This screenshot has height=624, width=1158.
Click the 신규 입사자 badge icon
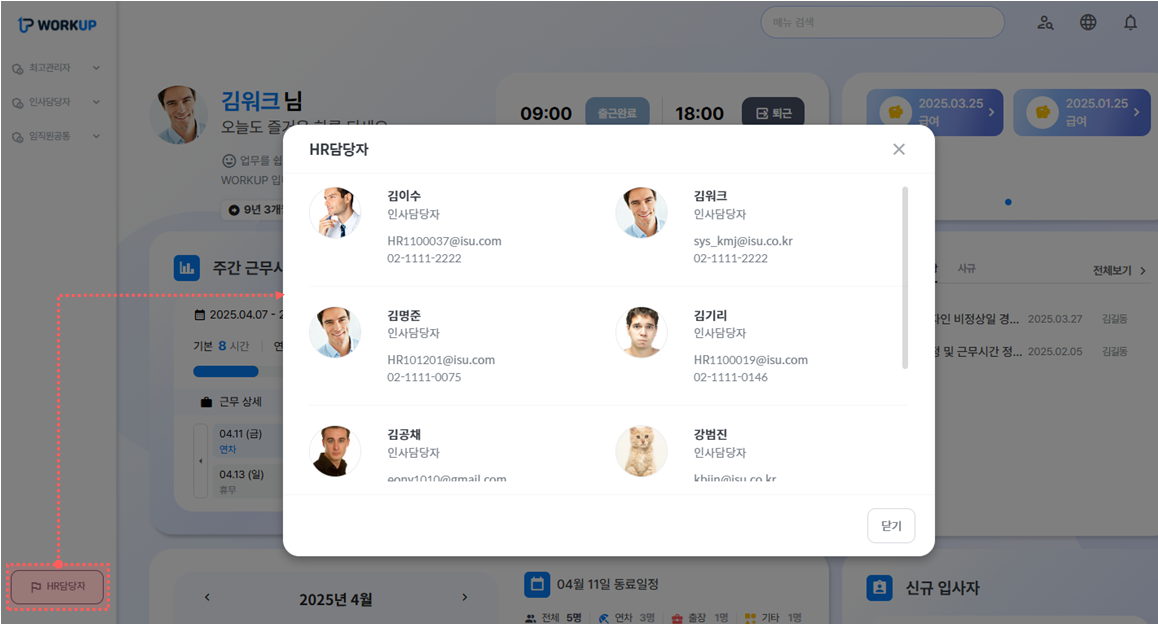pos(880,588)
